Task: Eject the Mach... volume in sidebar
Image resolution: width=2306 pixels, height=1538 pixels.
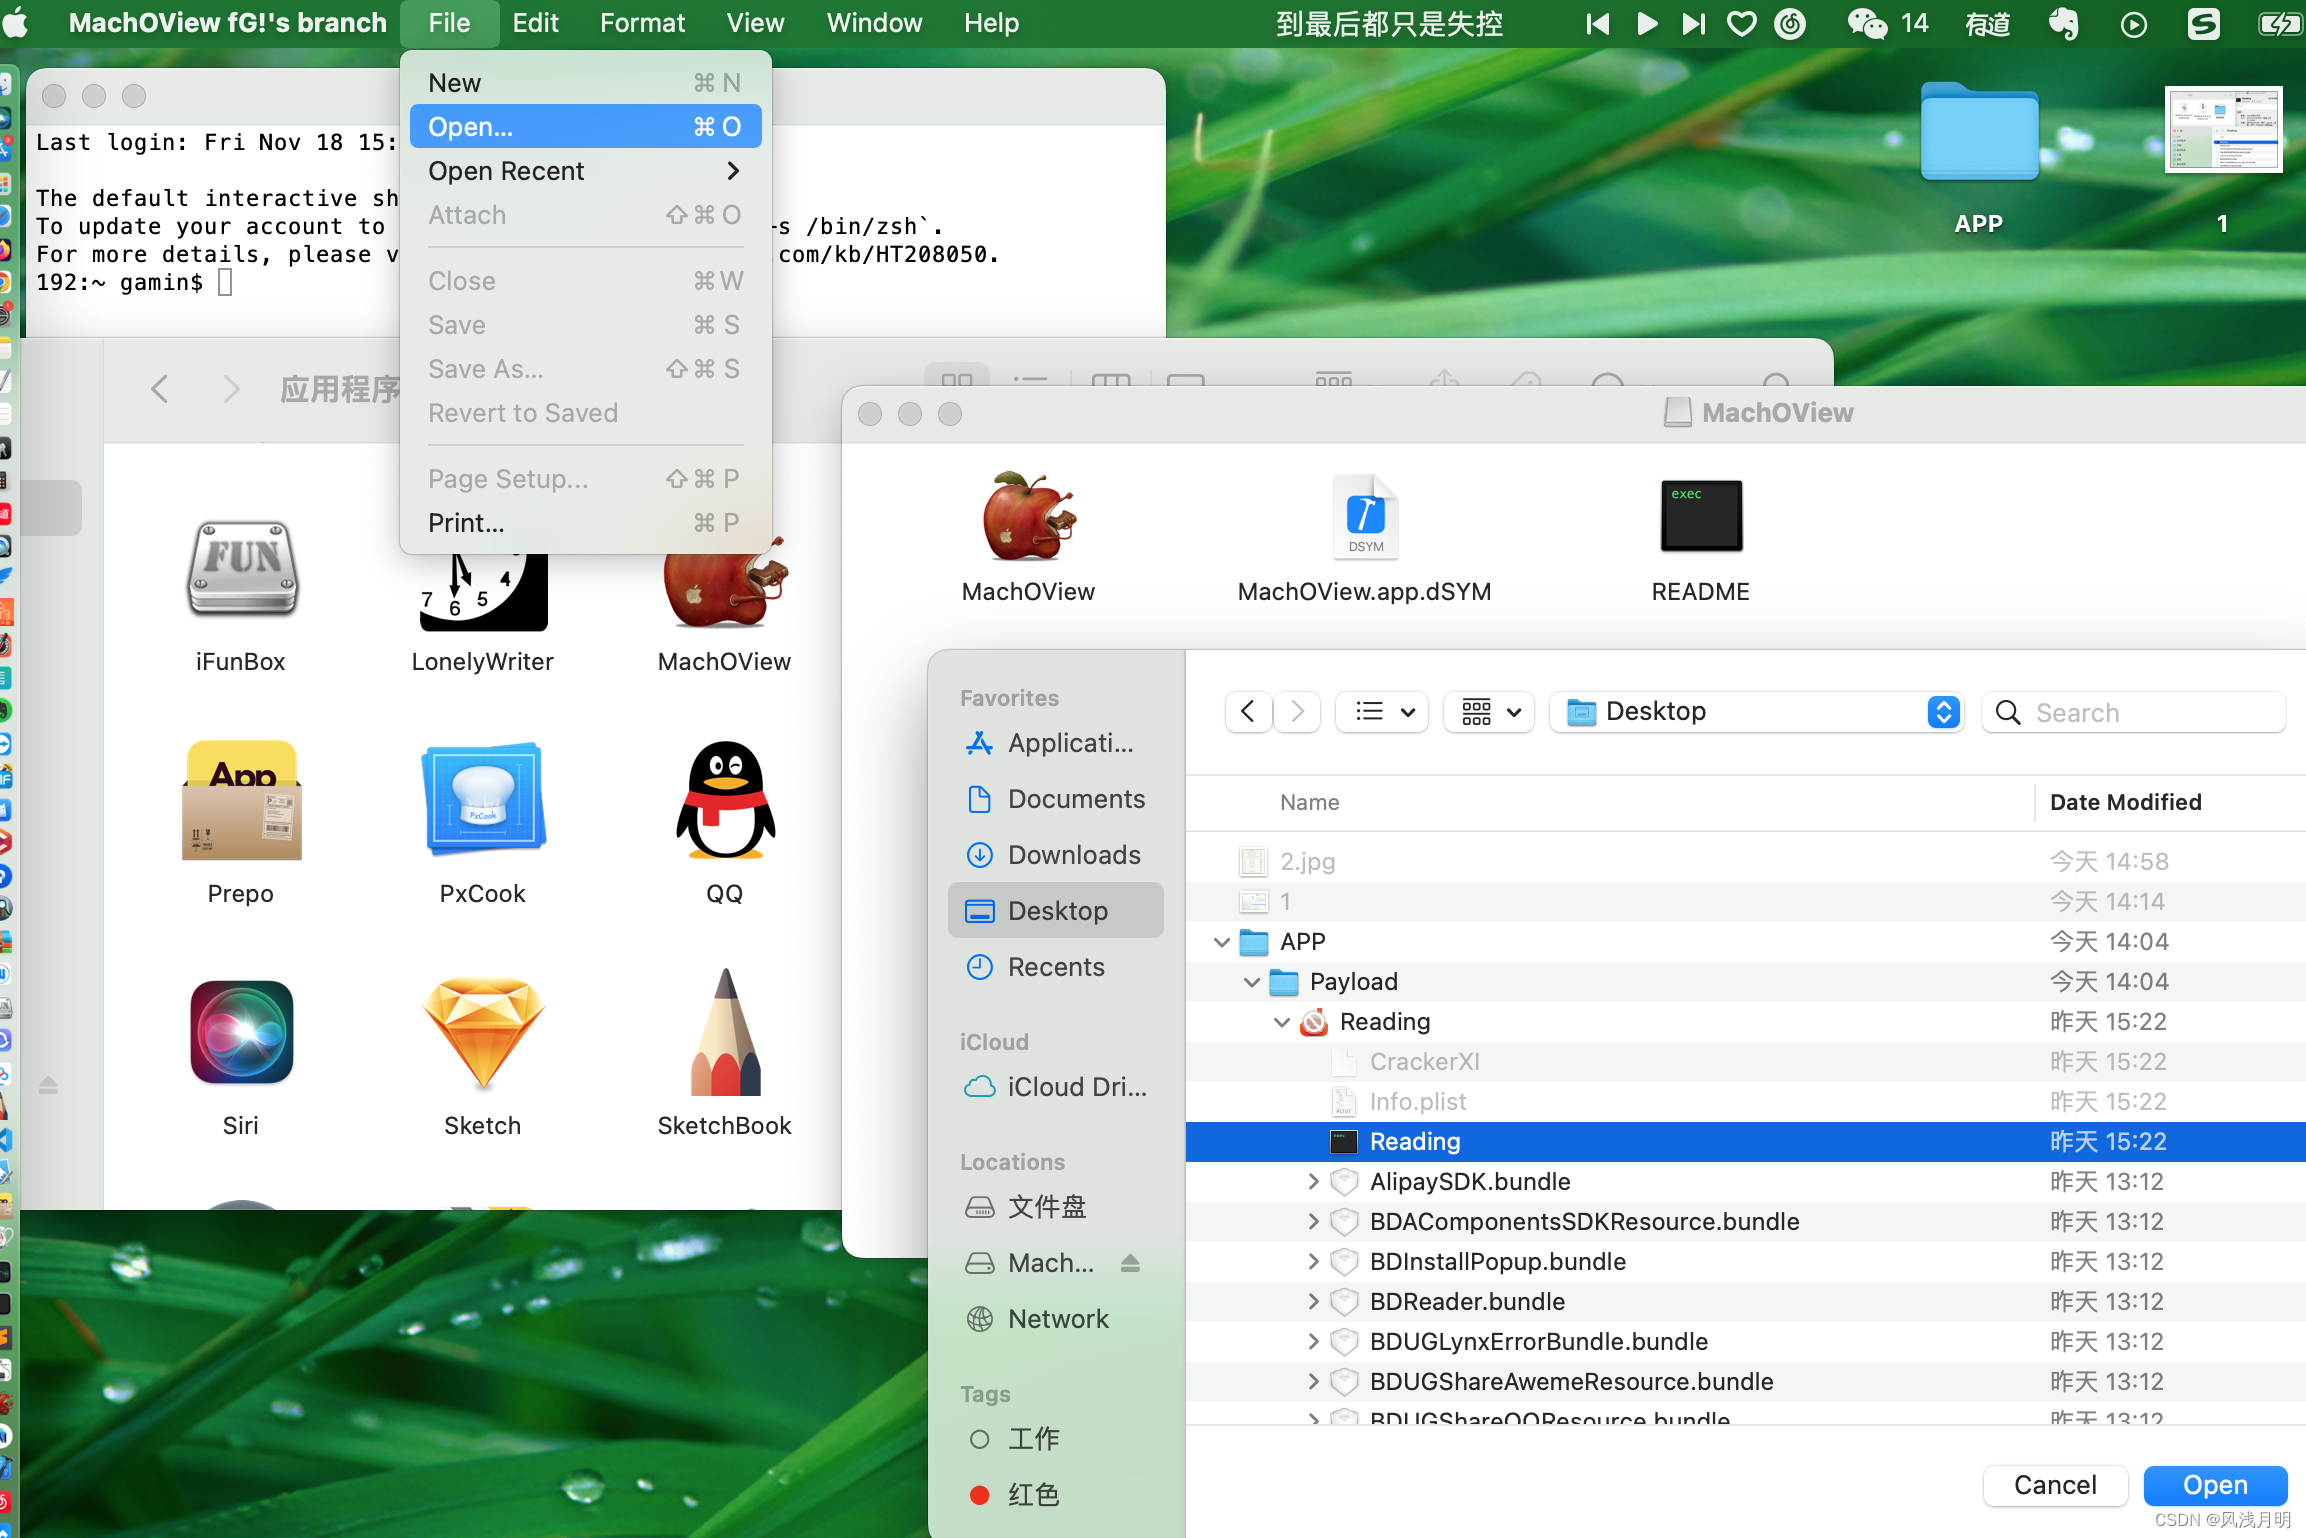Action: [1130, 1263]
